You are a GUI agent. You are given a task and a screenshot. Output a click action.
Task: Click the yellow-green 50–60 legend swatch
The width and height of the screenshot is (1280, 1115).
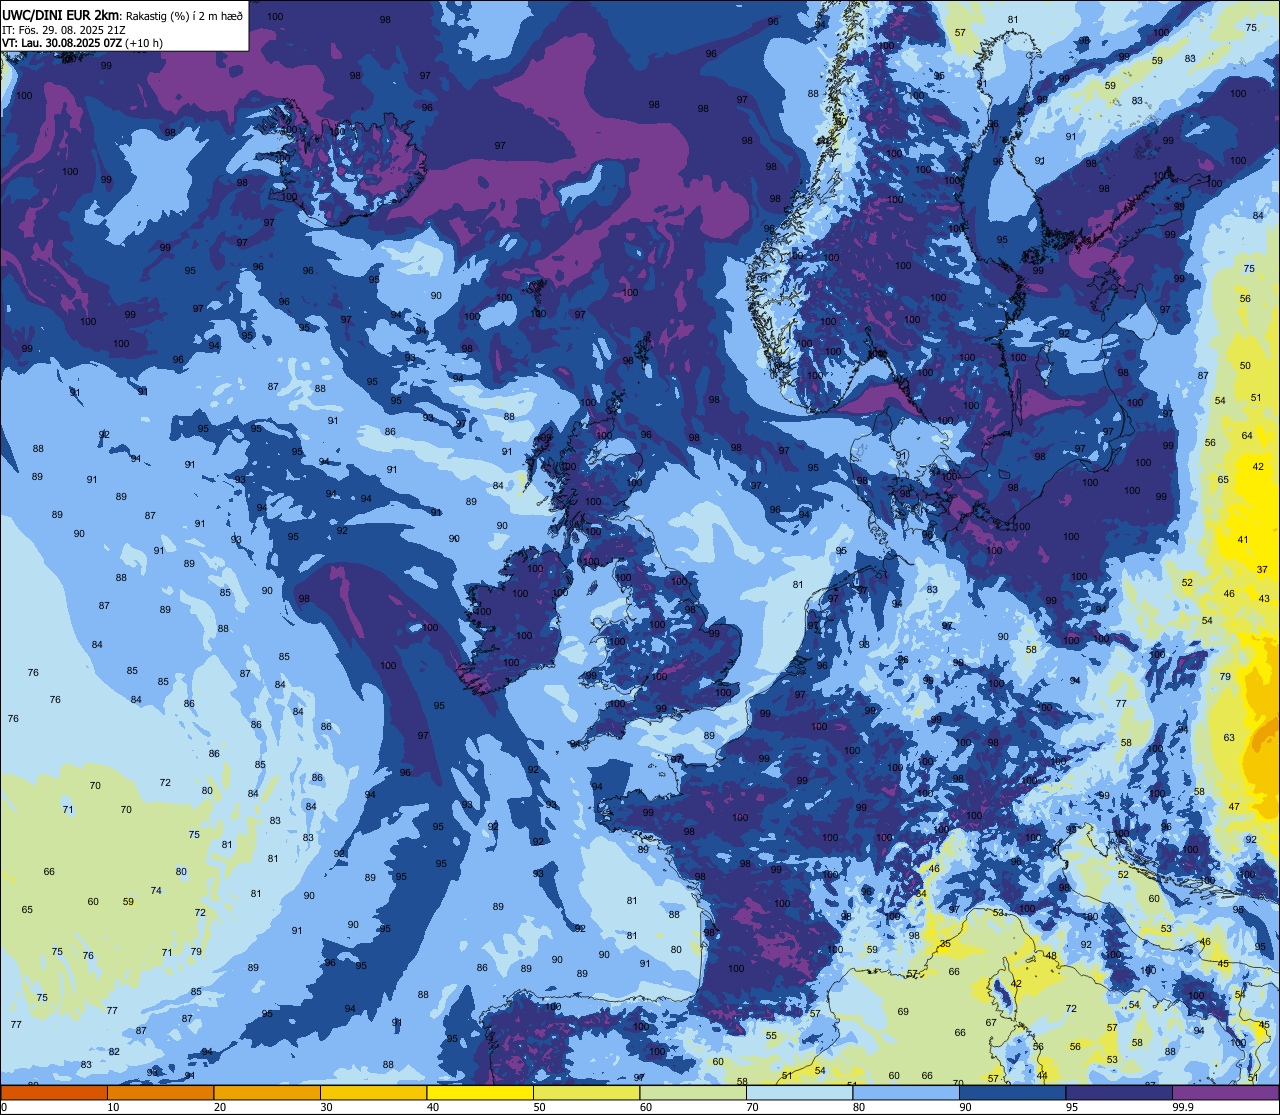586,1093
